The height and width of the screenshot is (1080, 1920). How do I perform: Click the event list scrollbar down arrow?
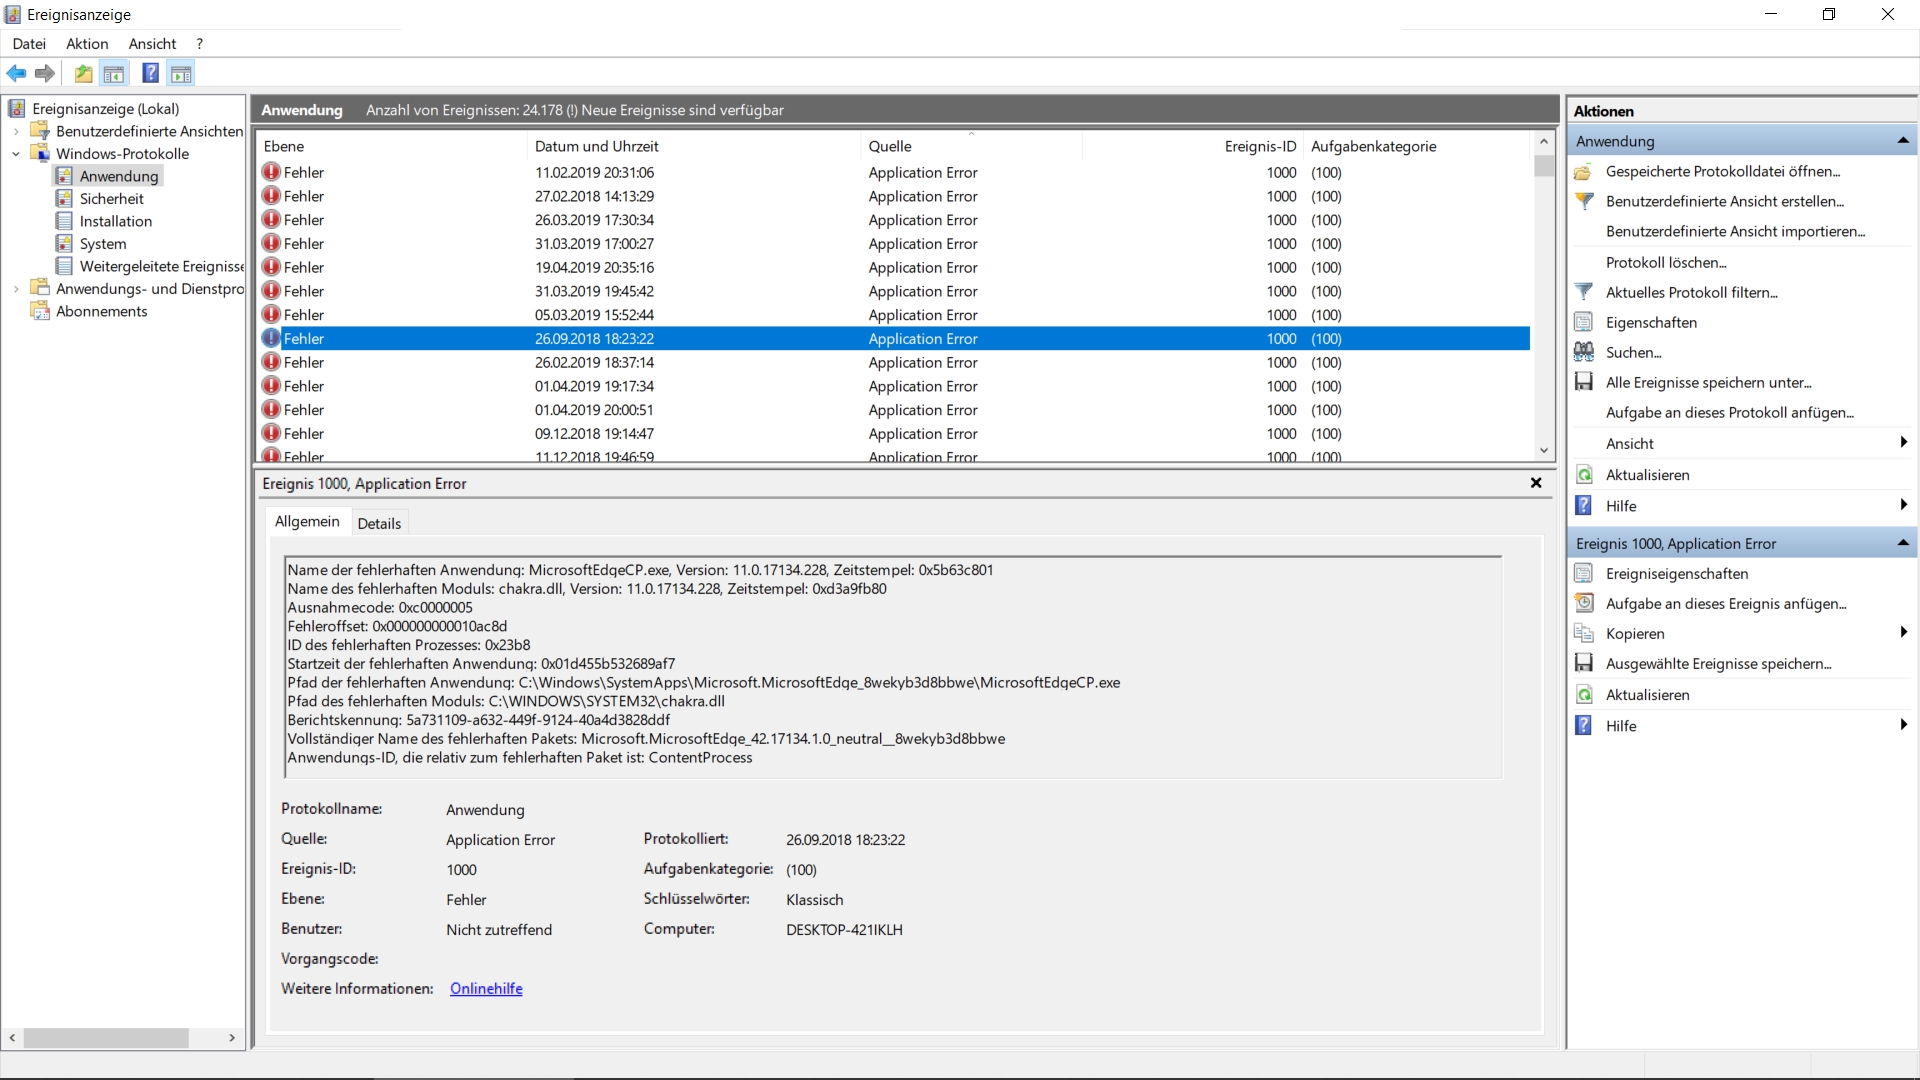click(1544, 450)
